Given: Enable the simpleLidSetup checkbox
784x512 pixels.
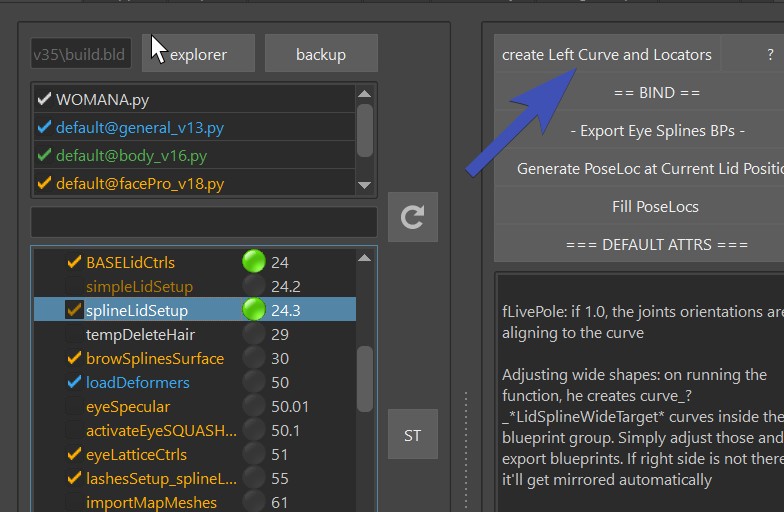Looking at the screenshot, I should coord(74,286).
